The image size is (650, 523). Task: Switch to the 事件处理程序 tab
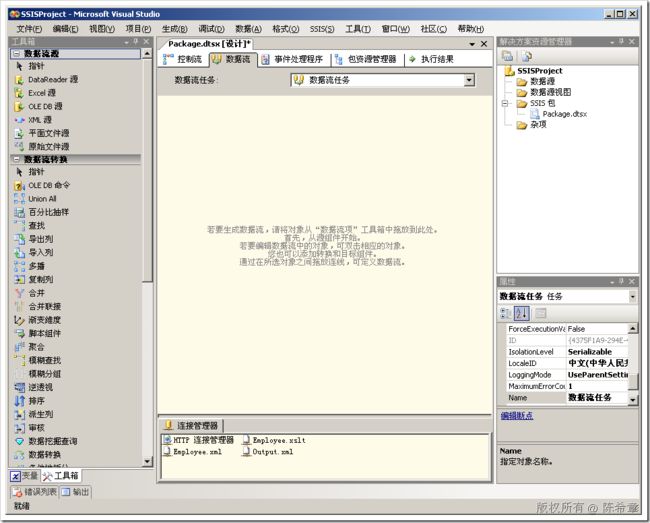coord(292,59)
